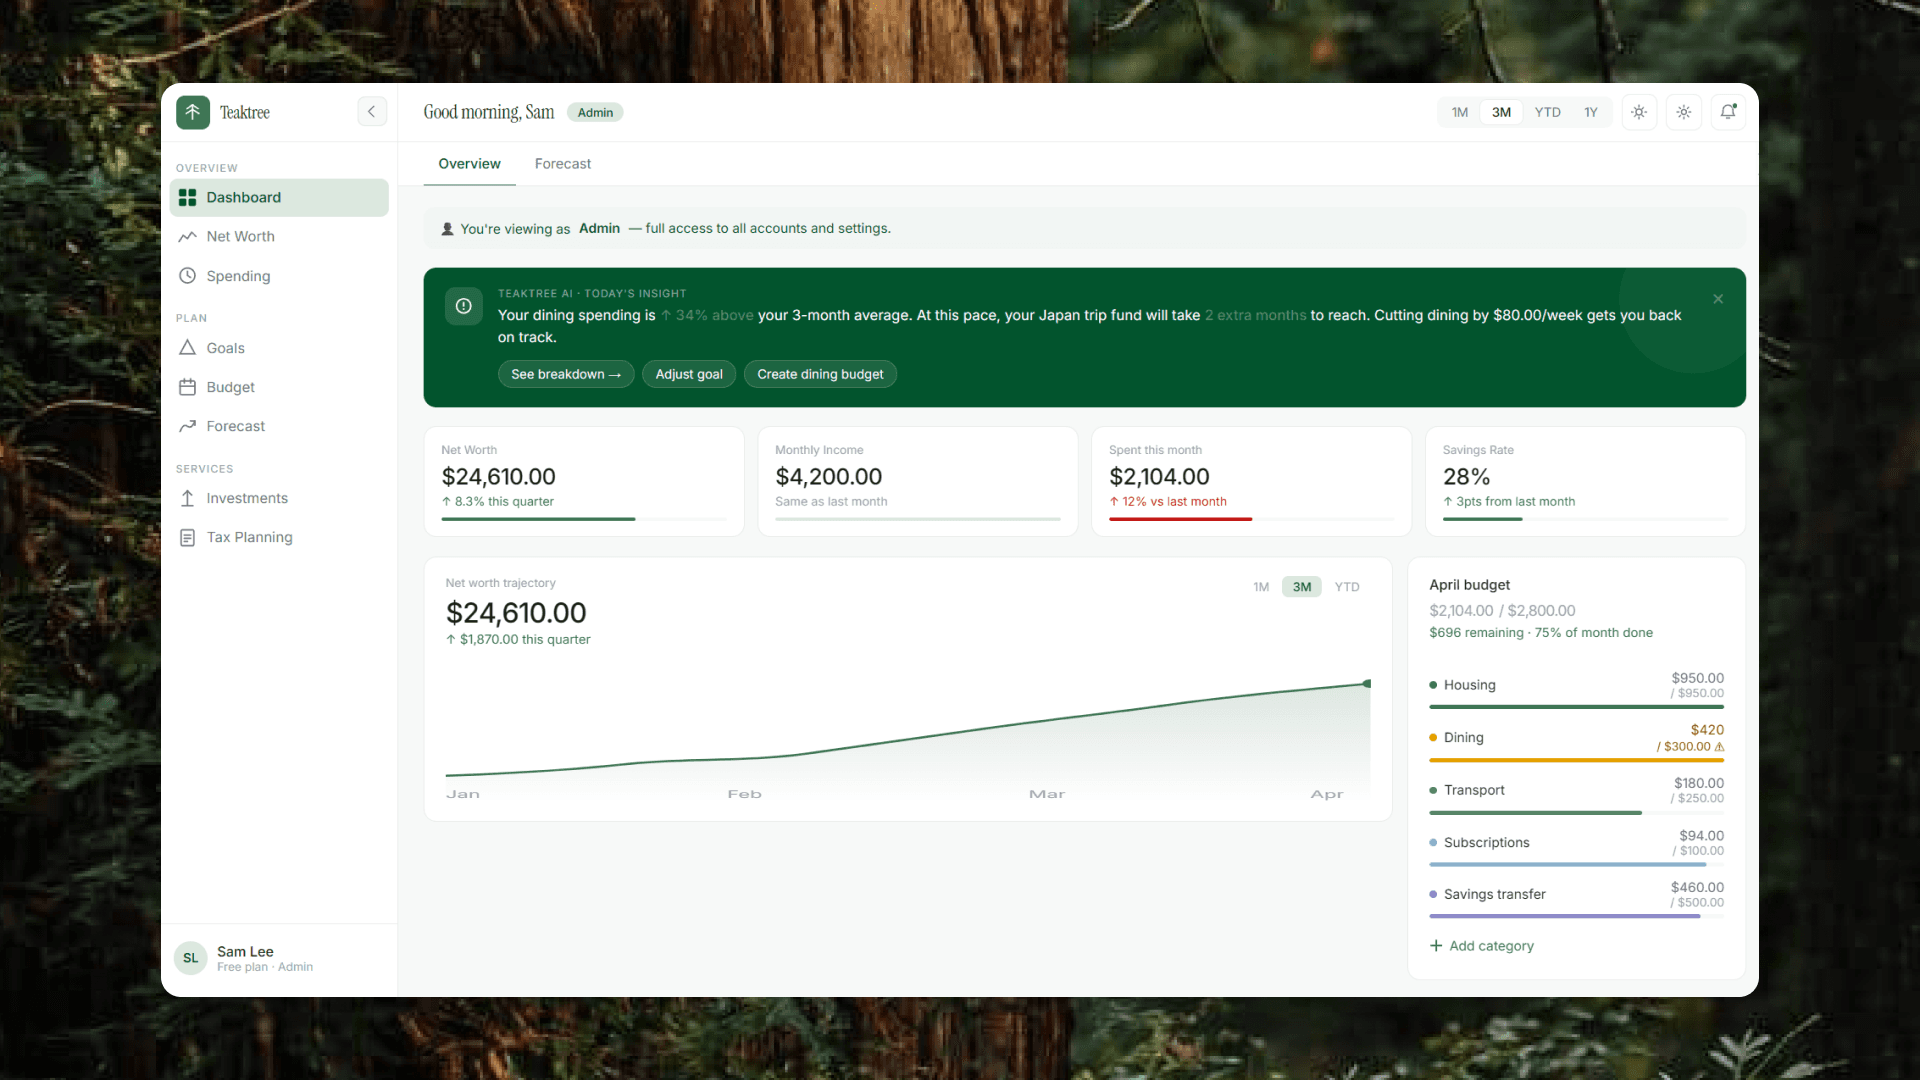Click the user icon in the viewing-as notice
This screenshot has width=1920, height=1080.
click(x=448, y=229)
